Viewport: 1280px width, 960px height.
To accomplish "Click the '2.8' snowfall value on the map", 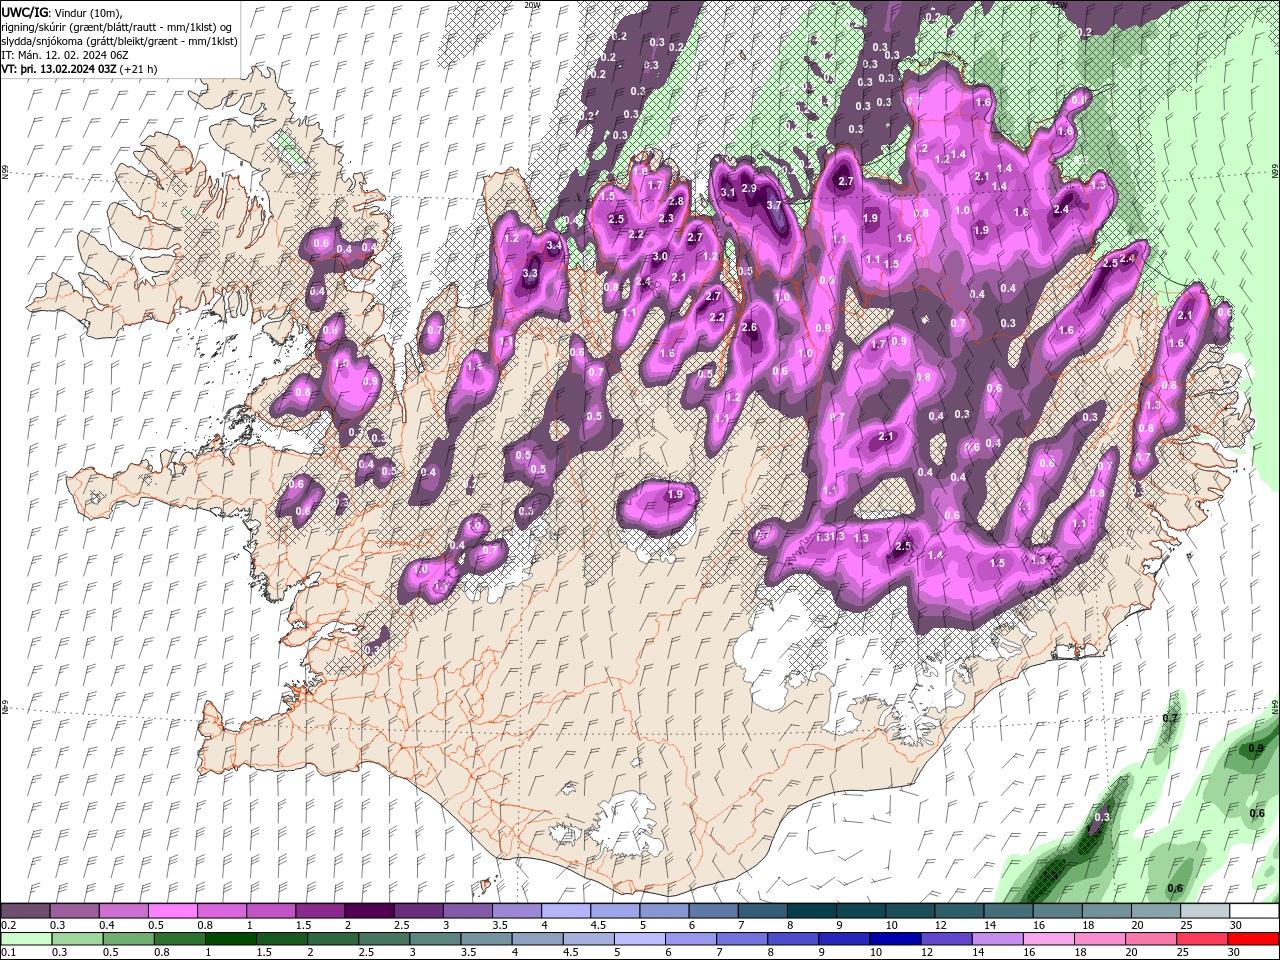I will 676,201.
